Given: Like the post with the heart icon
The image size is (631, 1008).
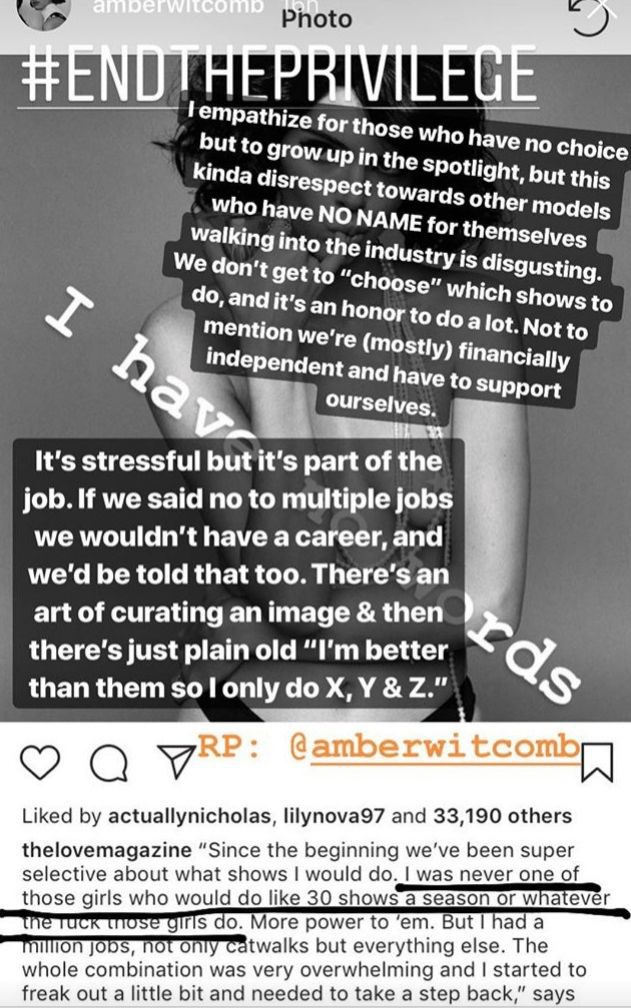Looking at the screenshot, I should point(40,762).
